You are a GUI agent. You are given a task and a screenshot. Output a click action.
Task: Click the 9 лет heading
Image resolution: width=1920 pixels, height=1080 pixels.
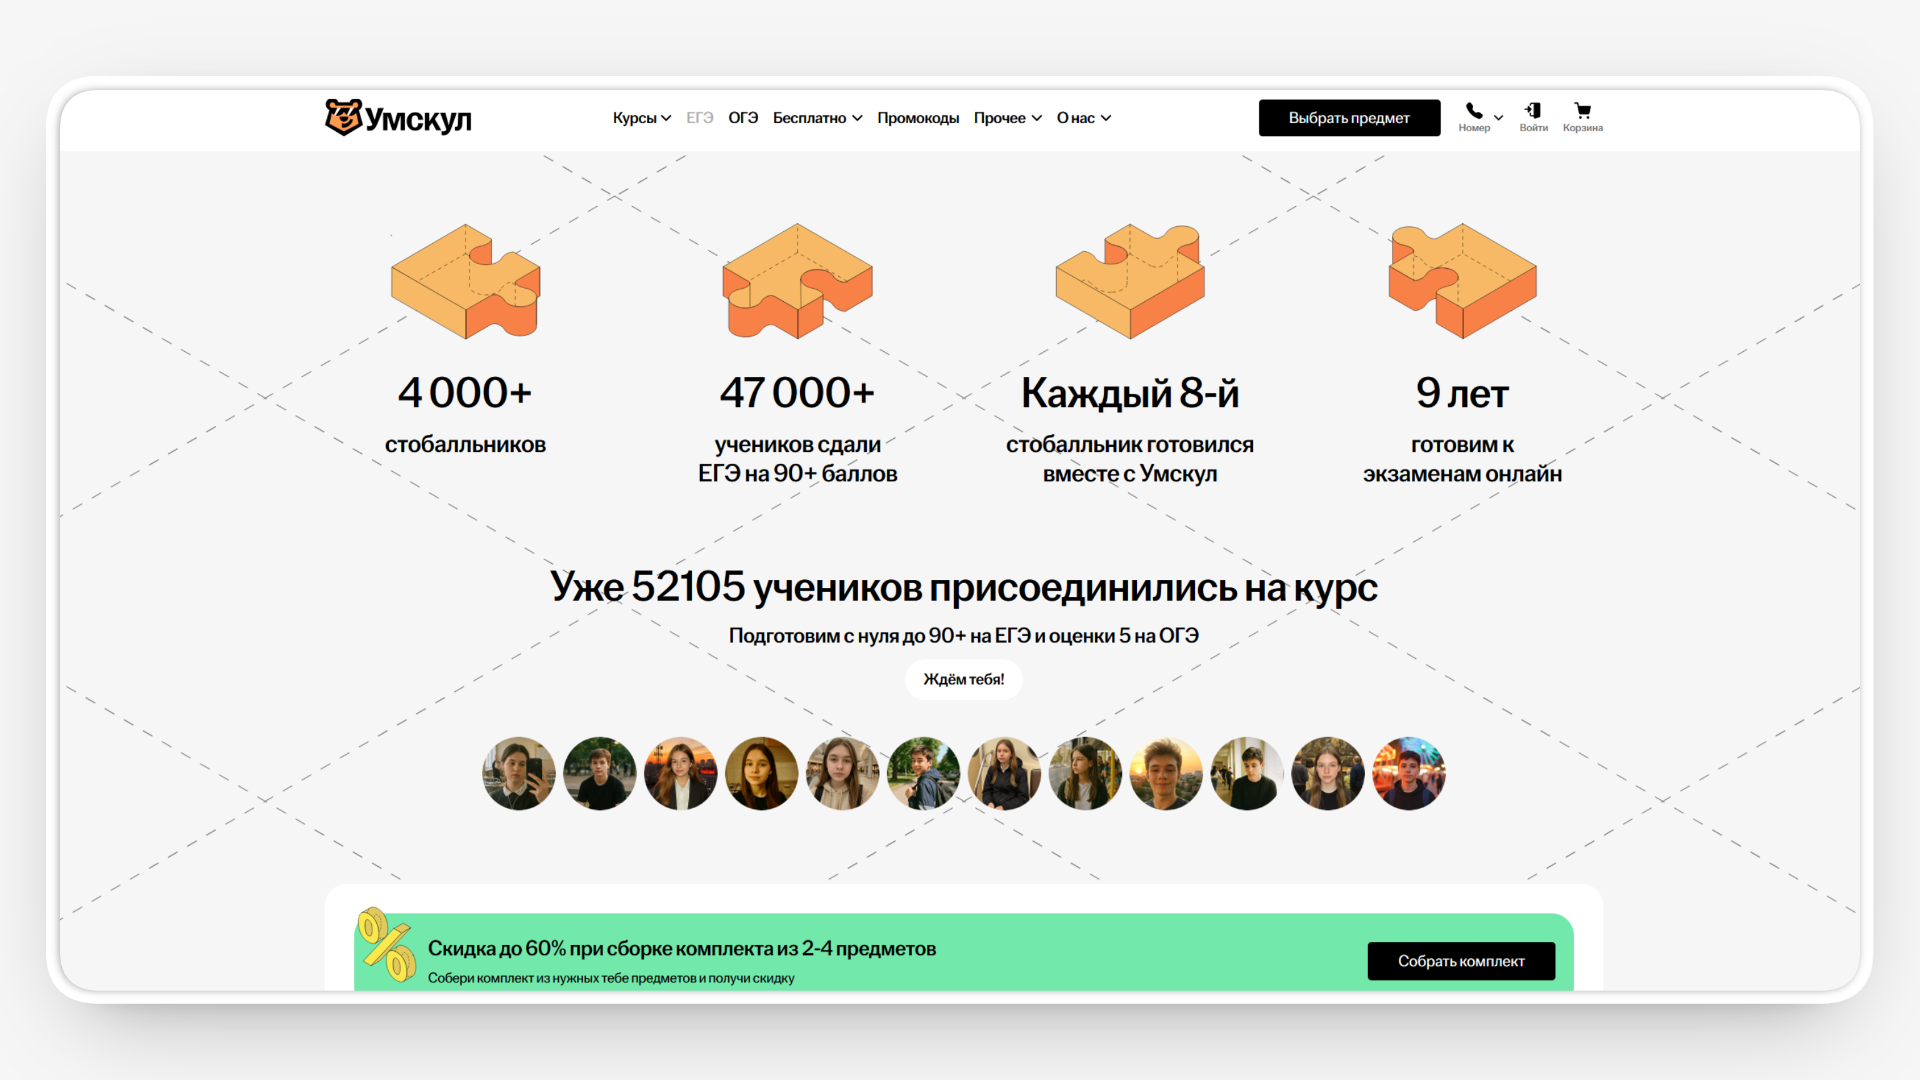1462,393
